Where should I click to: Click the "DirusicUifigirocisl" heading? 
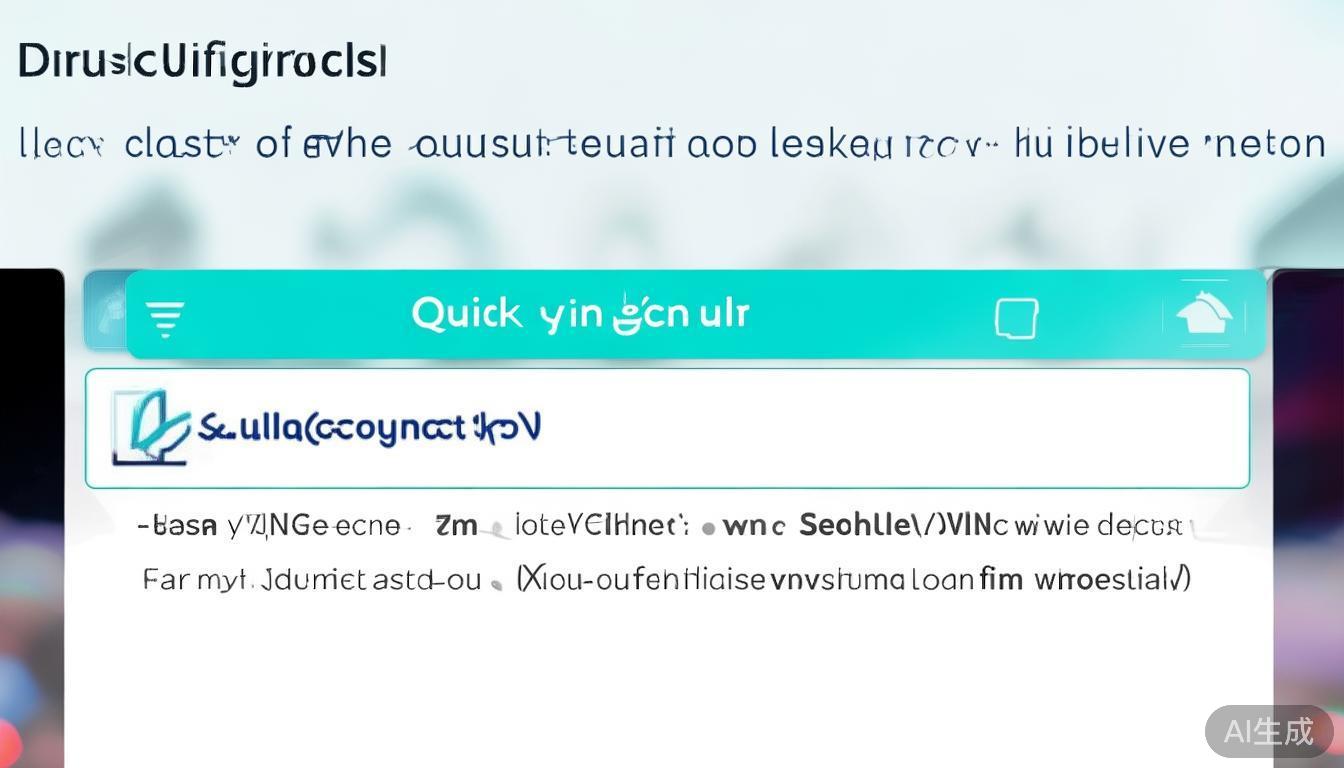(202, 62)
